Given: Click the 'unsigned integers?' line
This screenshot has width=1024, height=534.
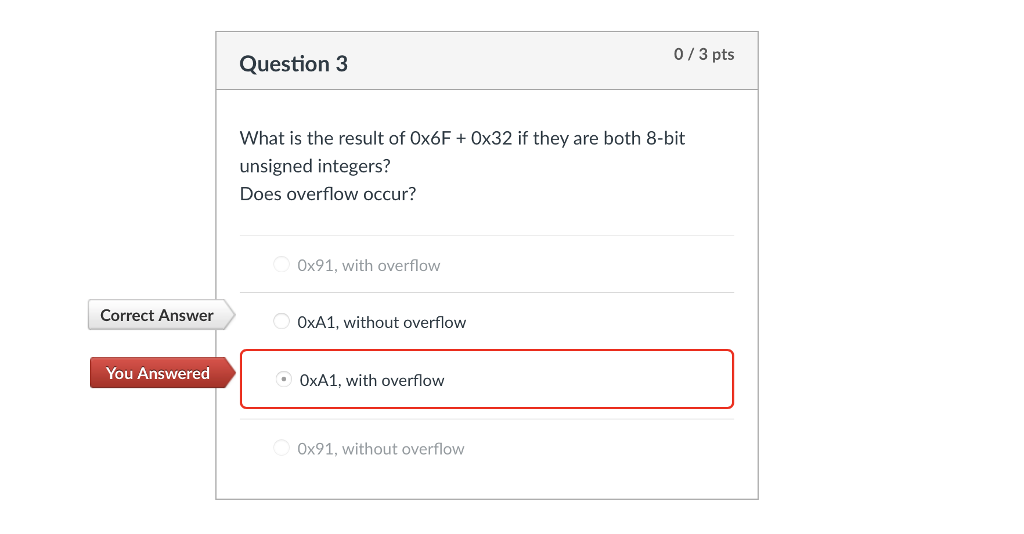Looking at the screenshot, I should (x=315, y=166).
